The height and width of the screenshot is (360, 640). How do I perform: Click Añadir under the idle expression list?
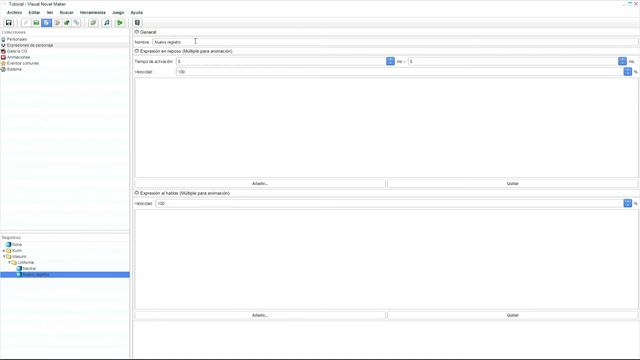[x=260, y=184]
